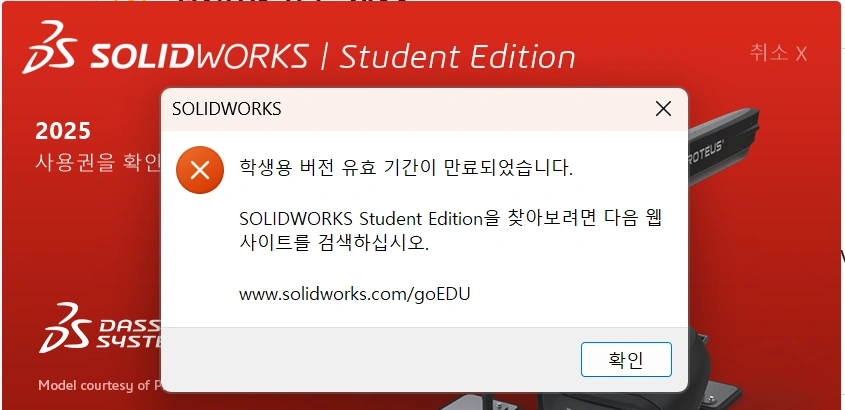Image resolution: width=845 pixels, height=410 pixels.
Task: Click the Model courtesy of credit text
Action: tap(100, 385)
